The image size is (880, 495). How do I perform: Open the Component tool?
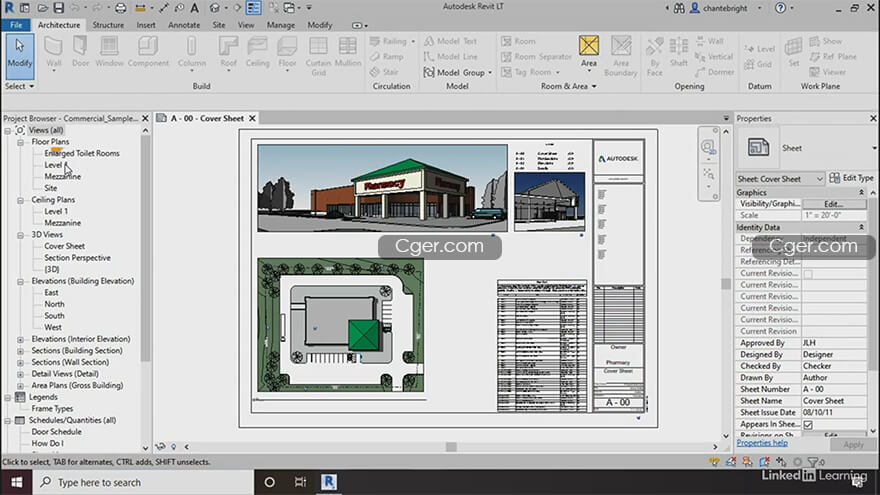click(148, 53)
